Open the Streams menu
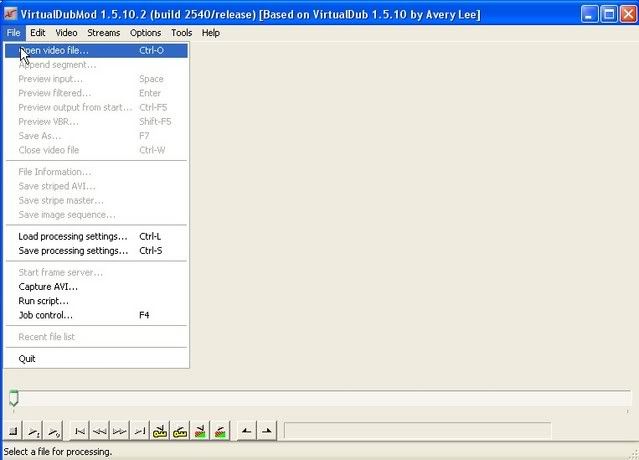Image resolution: width=639 pixels, height=460 pixels. tap(104, 33)
